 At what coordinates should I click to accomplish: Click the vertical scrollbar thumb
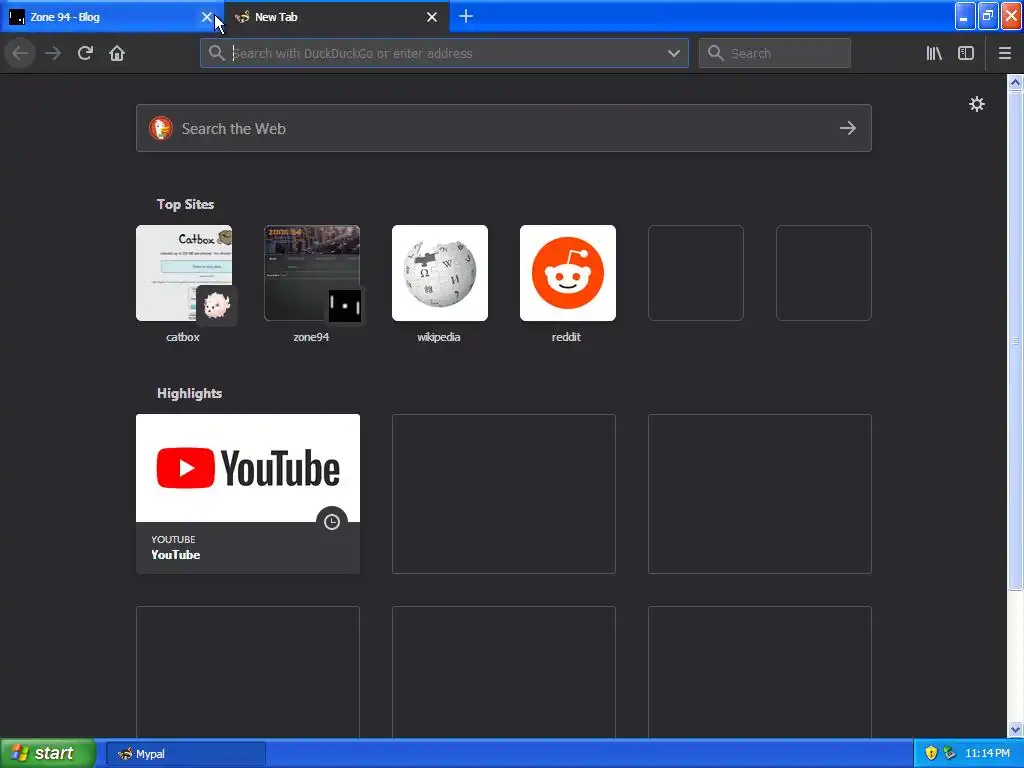click(x=1015, y=340)
